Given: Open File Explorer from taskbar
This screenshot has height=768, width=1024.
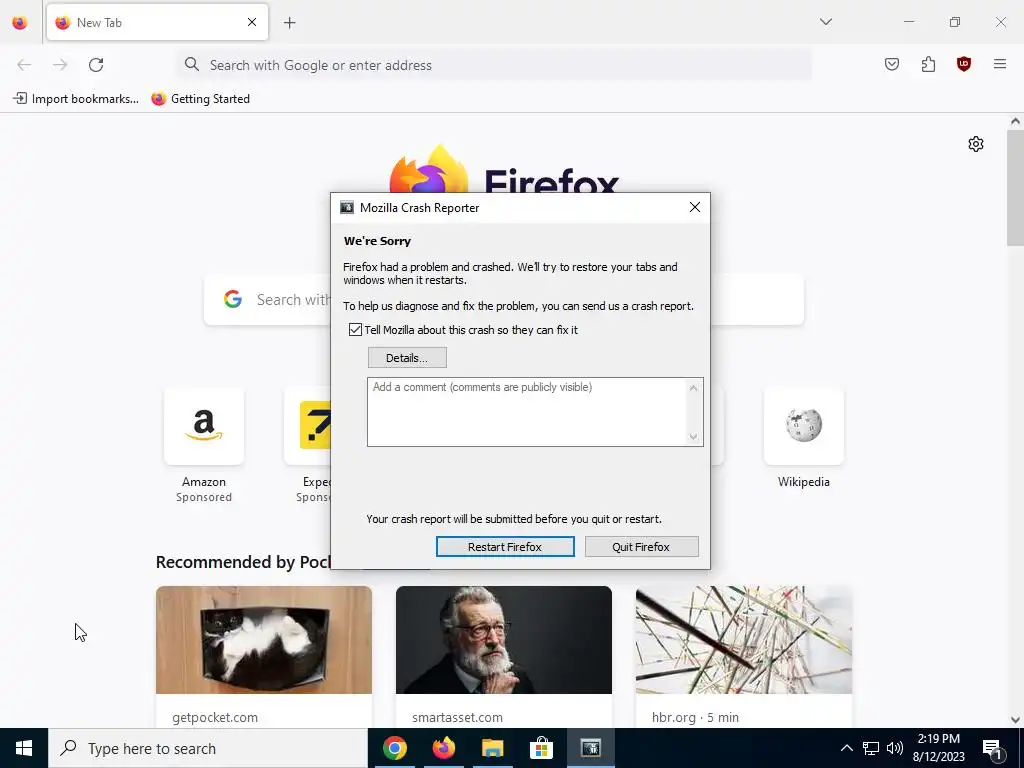Looking at the screenshot, I should [493, 748].
